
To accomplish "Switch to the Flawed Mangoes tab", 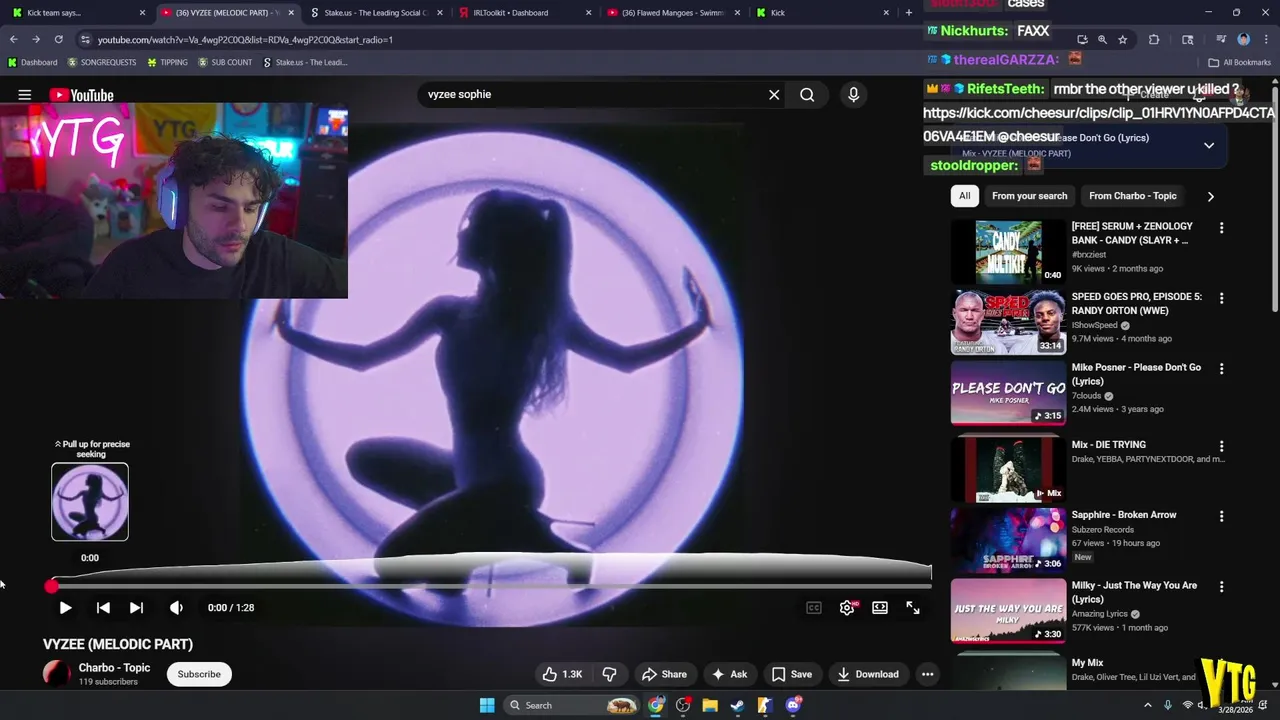I will point(672,13).
